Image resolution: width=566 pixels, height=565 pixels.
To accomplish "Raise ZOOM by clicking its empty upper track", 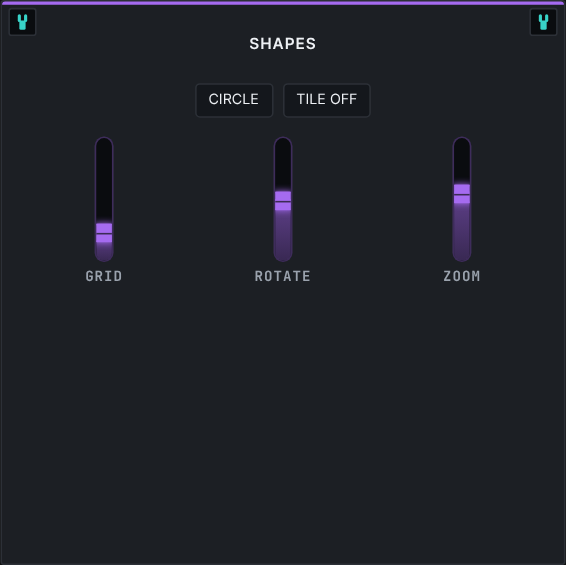I will pyautogui.click(x=462, y=161).
